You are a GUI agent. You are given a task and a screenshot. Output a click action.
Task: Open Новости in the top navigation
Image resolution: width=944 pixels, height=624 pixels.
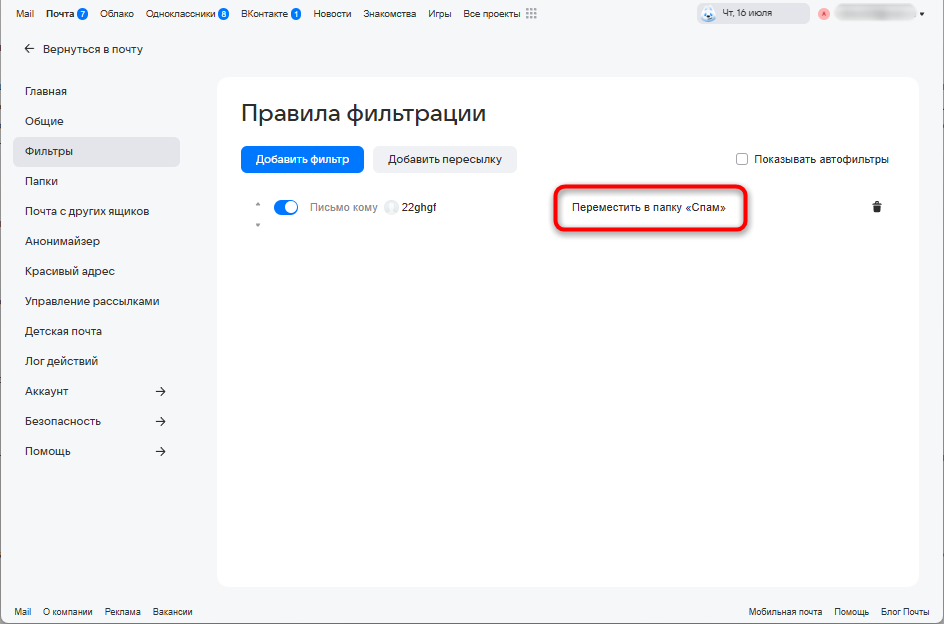coord(332,13)
